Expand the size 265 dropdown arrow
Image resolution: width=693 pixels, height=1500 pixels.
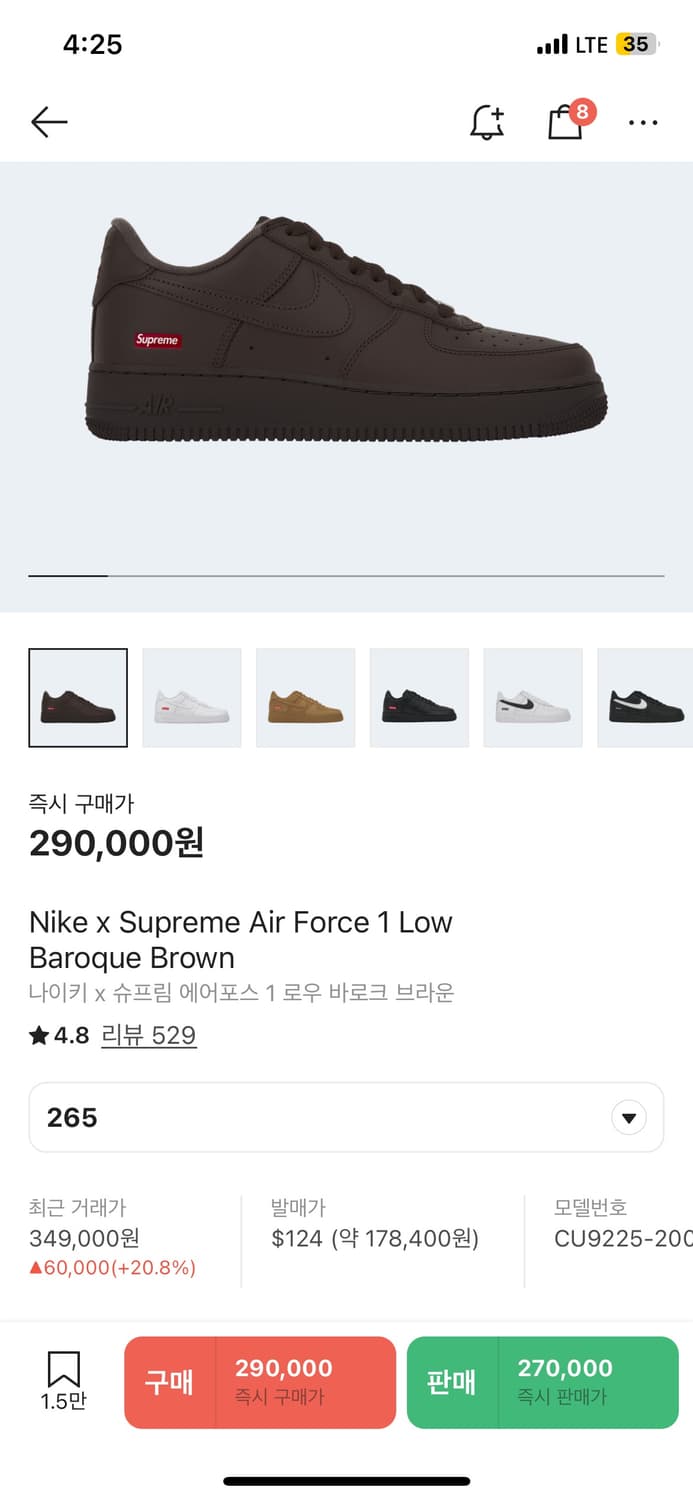(628, 1117)
